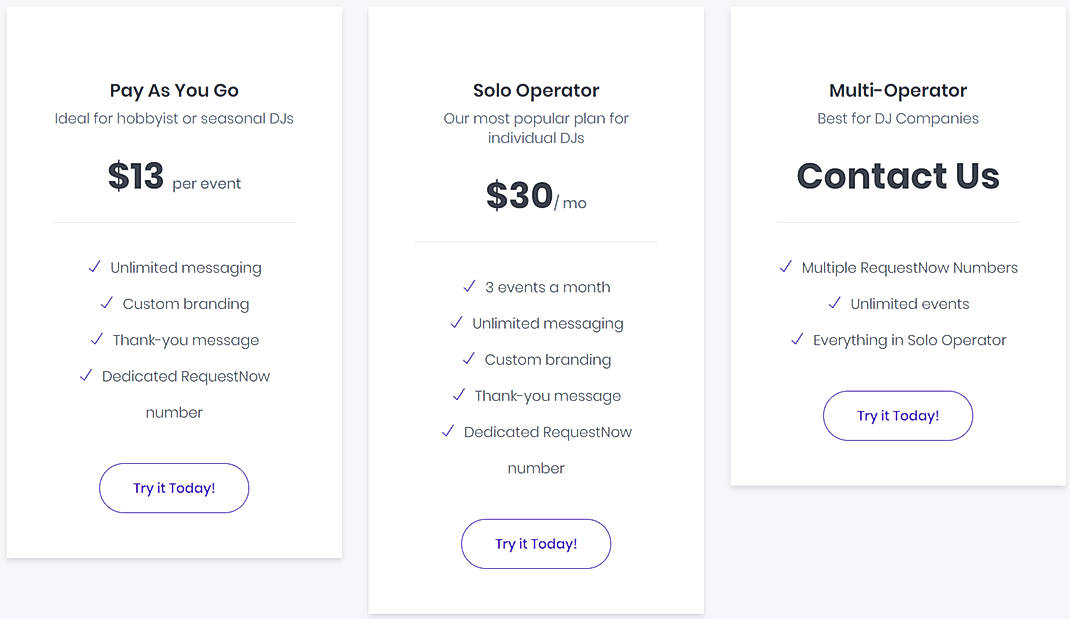Click the checkmark beside Everything in Solo Operator
The image size is (1070, 619).
pyautogui.click(x=797, y=339)
